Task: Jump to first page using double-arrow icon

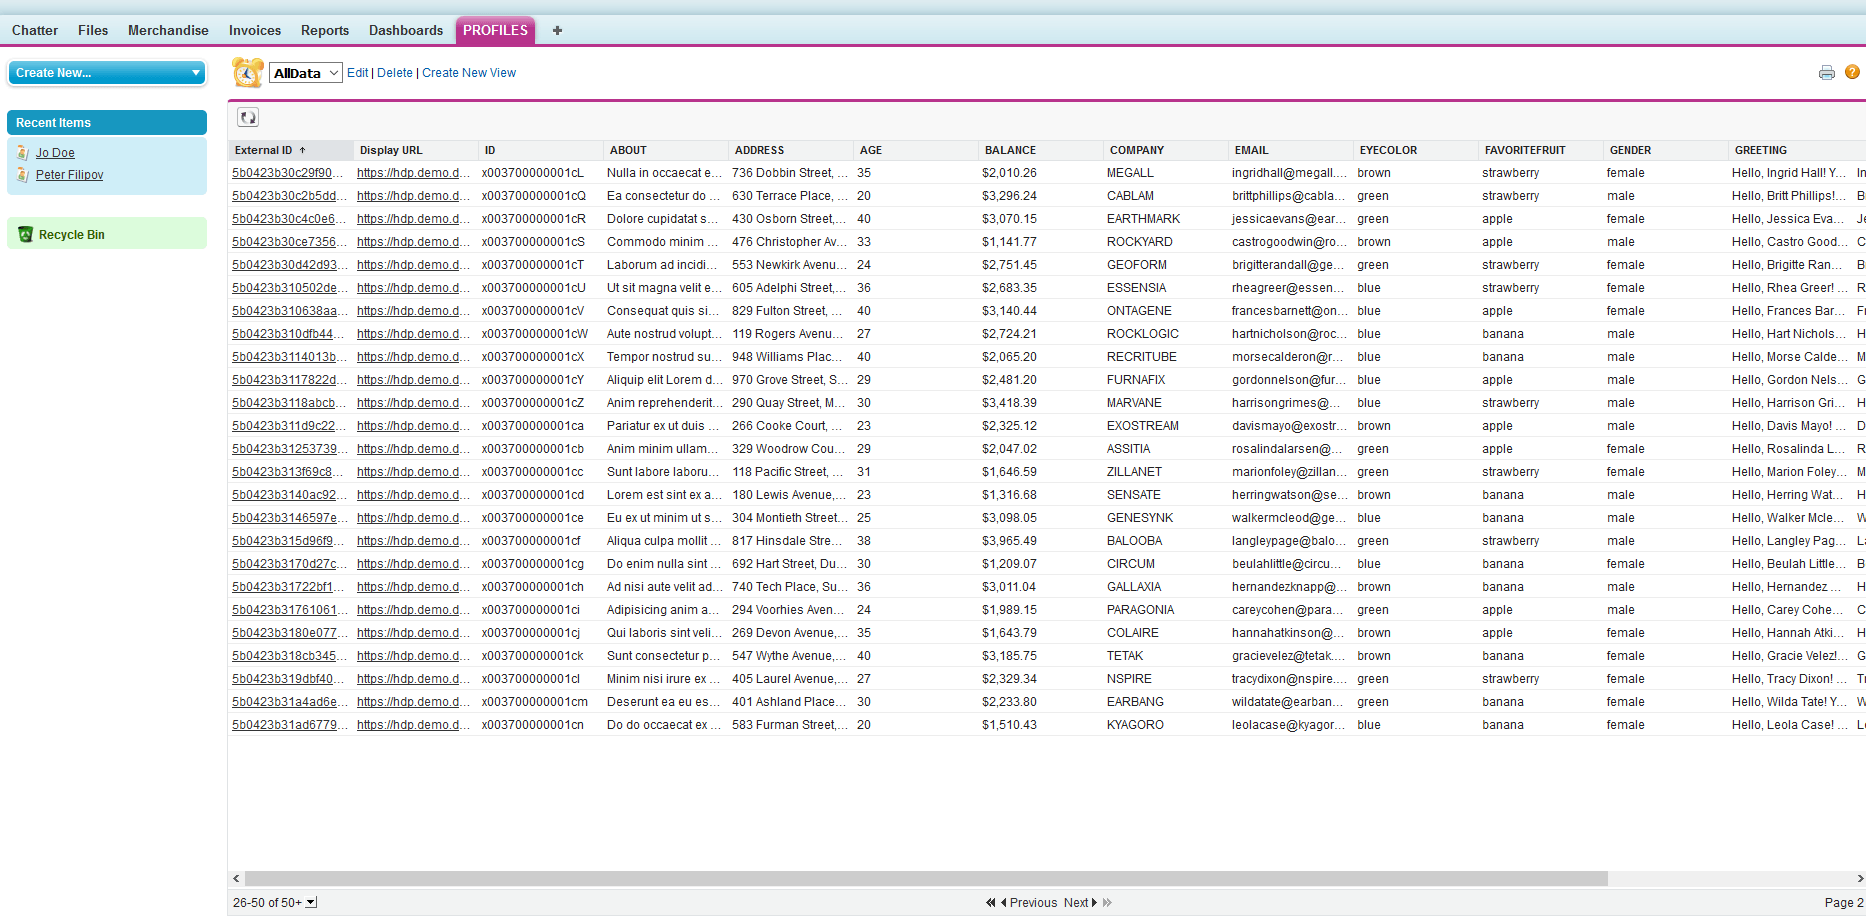Action: pyautogui.click(x=990, y=902)
